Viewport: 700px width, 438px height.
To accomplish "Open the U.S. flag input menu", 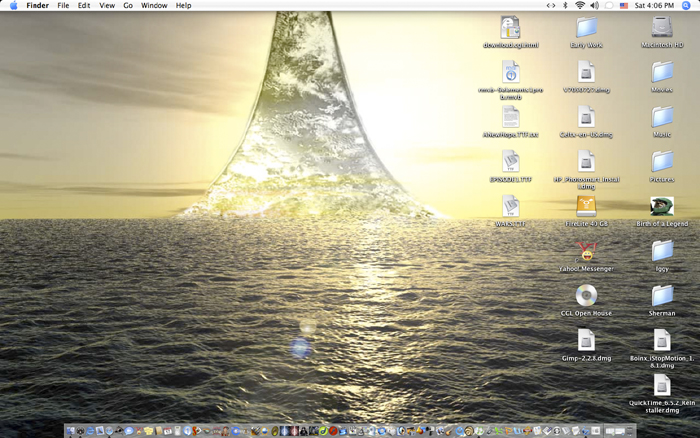I will click(x=624, y=5).
